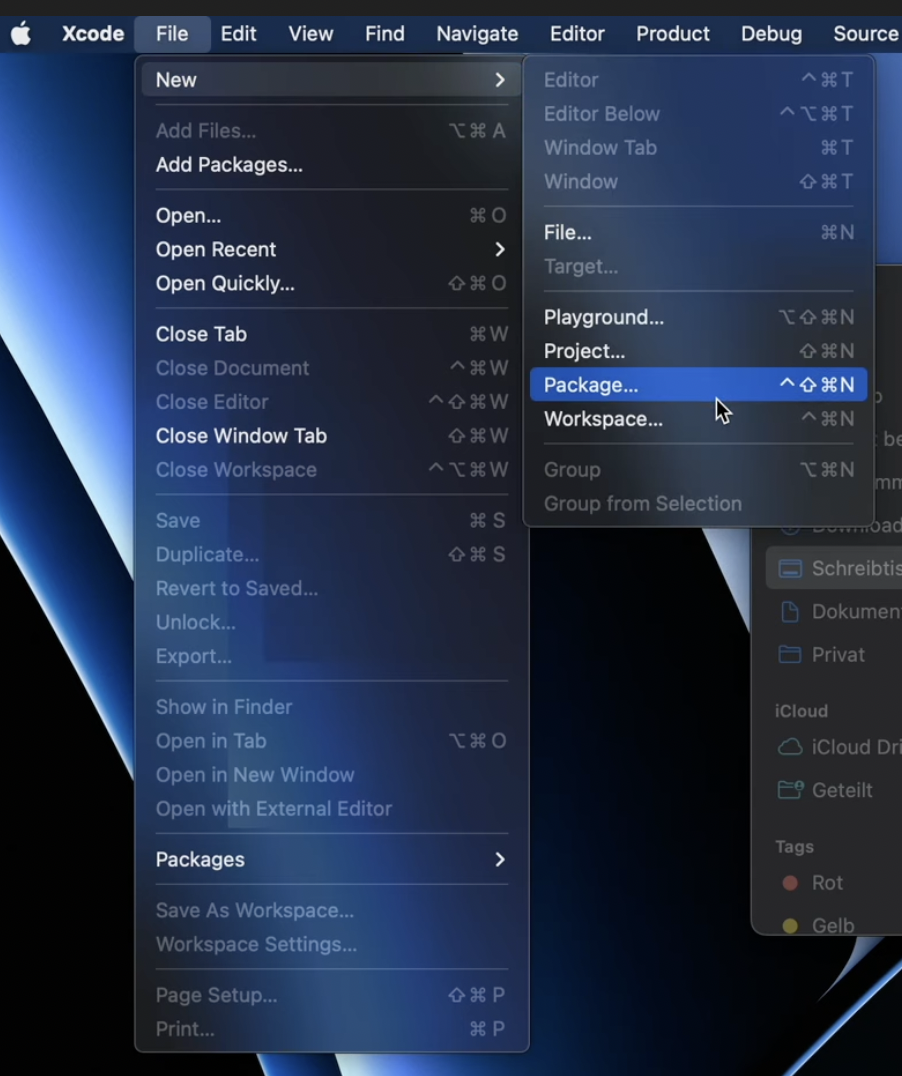
Task: Choose New Workspace… in submenu
Action: pos(698,419)
